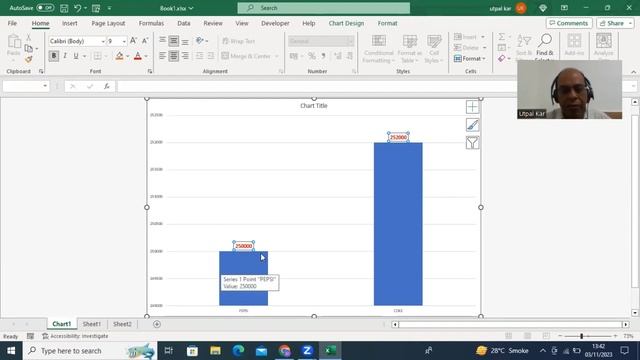This screenshot has width=640, height=360.
Task: Click Windows Start button
Action: (x=11, y=351)
